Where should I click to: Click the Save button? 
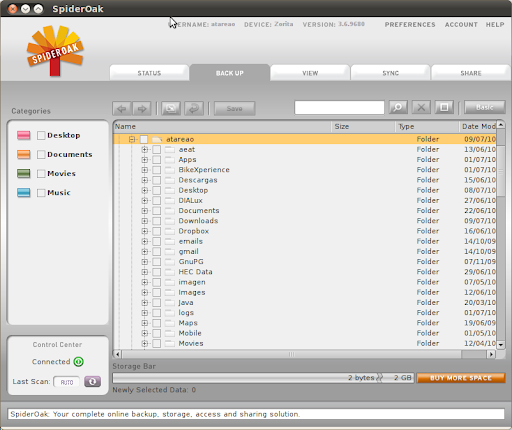pos(235,109)
